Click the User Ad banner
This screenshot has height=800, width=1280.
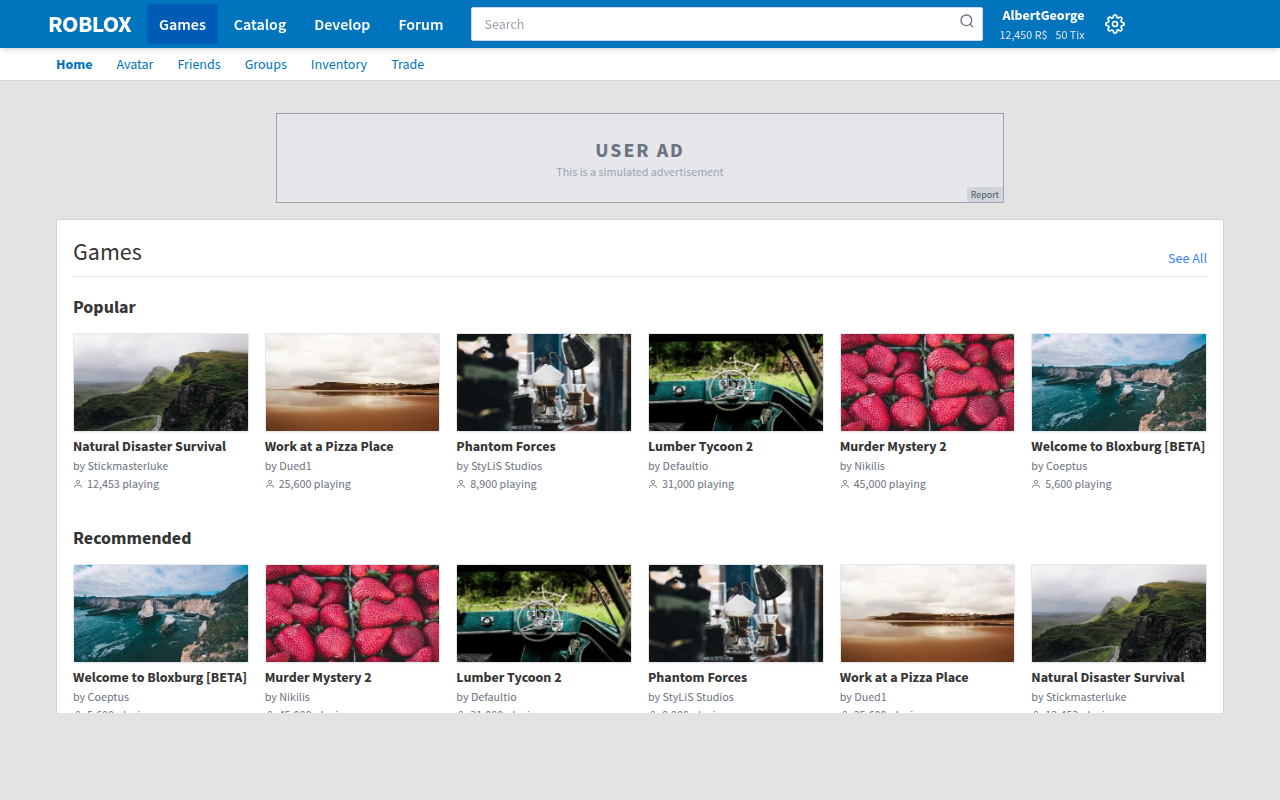pyautogui.click(x=640, y=158)
